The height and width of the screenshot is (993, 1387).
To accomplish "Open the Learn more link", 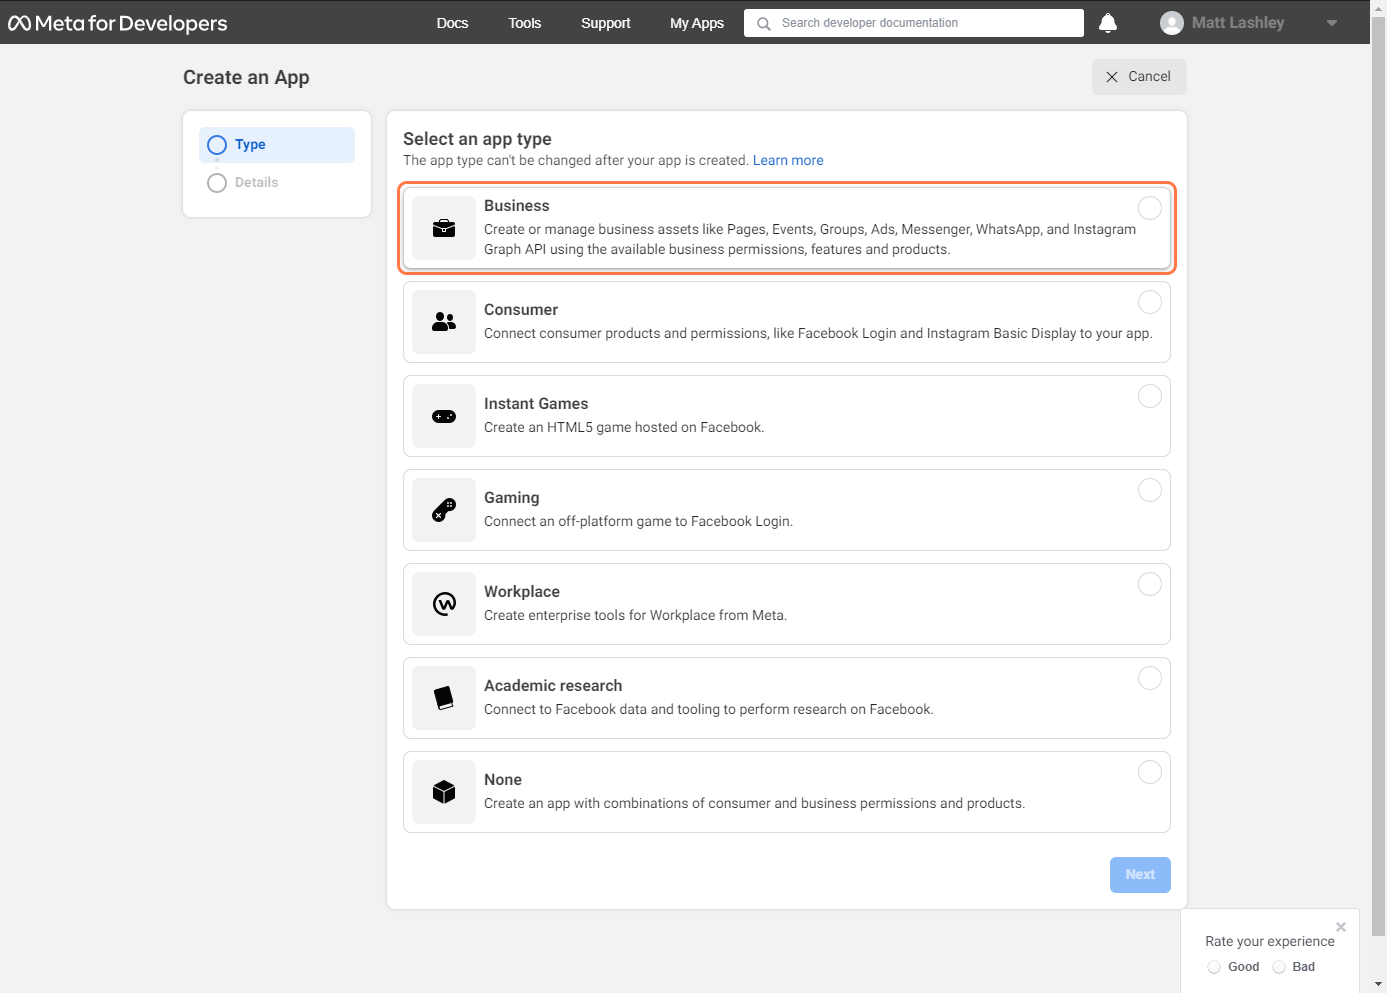I will (788, 160).
